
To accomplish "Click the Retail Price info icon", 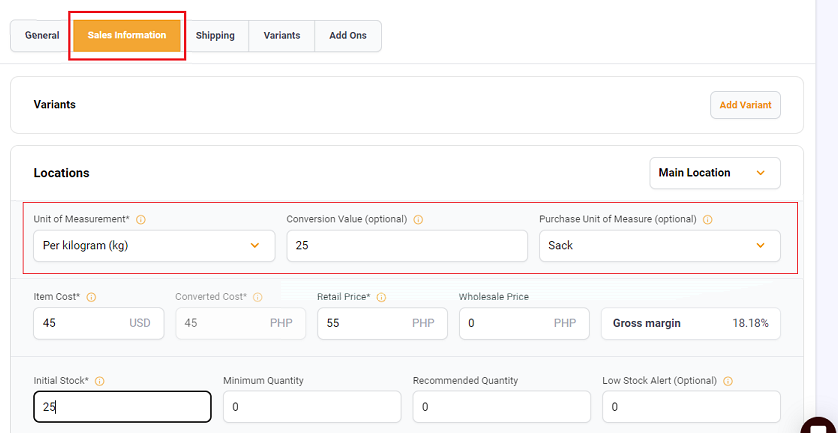I will [382, 297].
